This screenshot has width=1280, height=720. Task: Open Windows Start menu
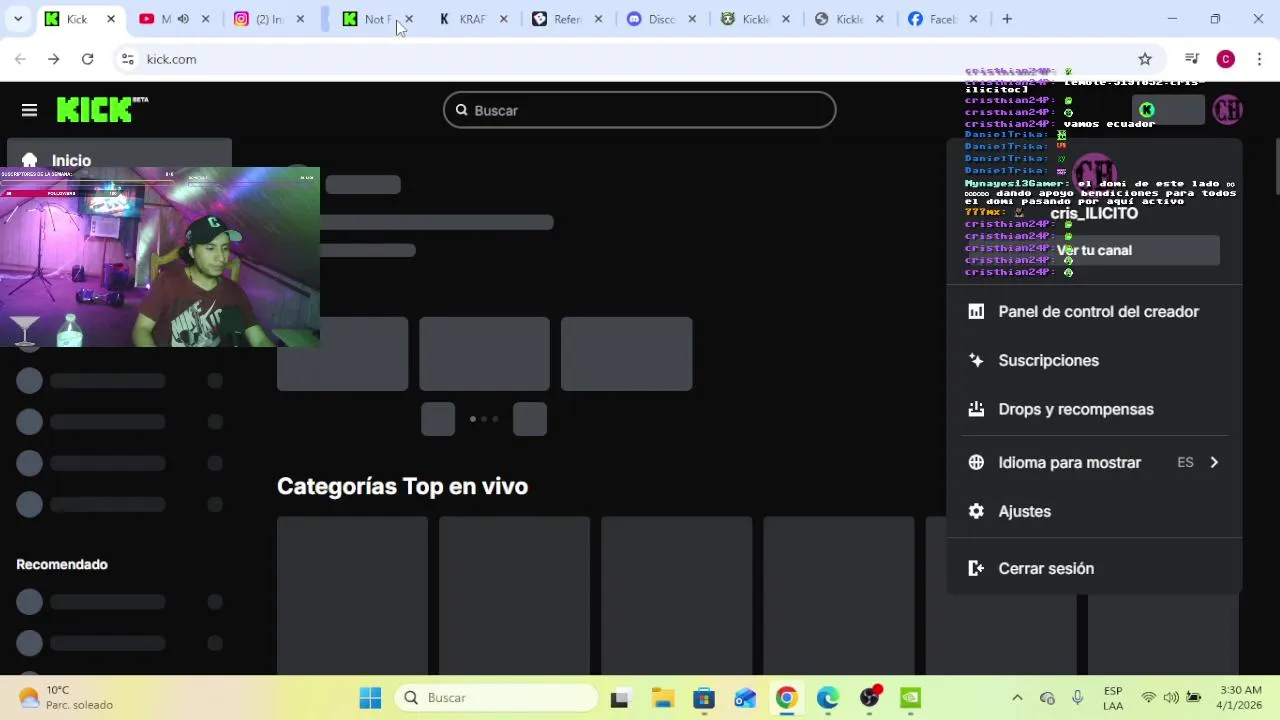pos(370,698)
